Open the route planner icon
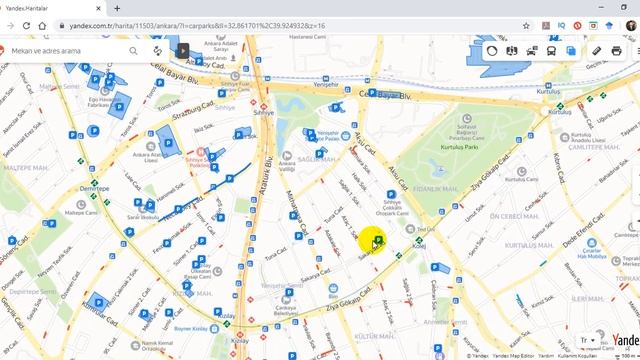Screen dimensions: 640x360 coord(158,51)
